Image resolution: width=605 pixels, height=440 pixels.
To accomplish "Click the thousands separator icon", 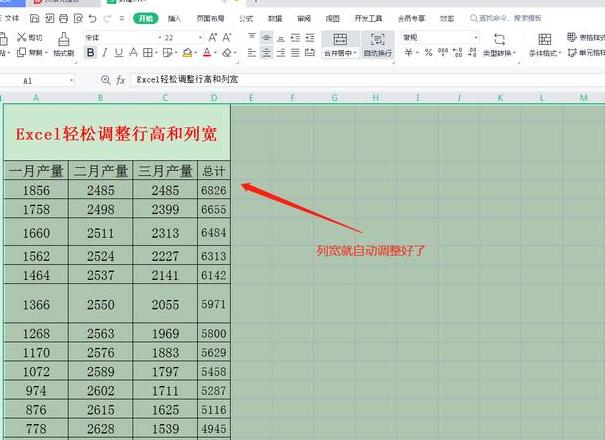I will pos(443,52).
